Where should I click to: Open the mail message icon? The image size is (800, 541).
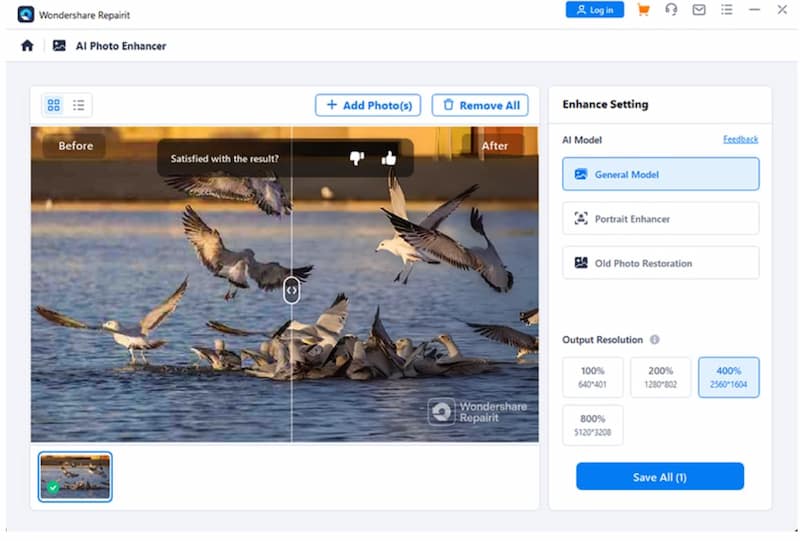point(699,10)
